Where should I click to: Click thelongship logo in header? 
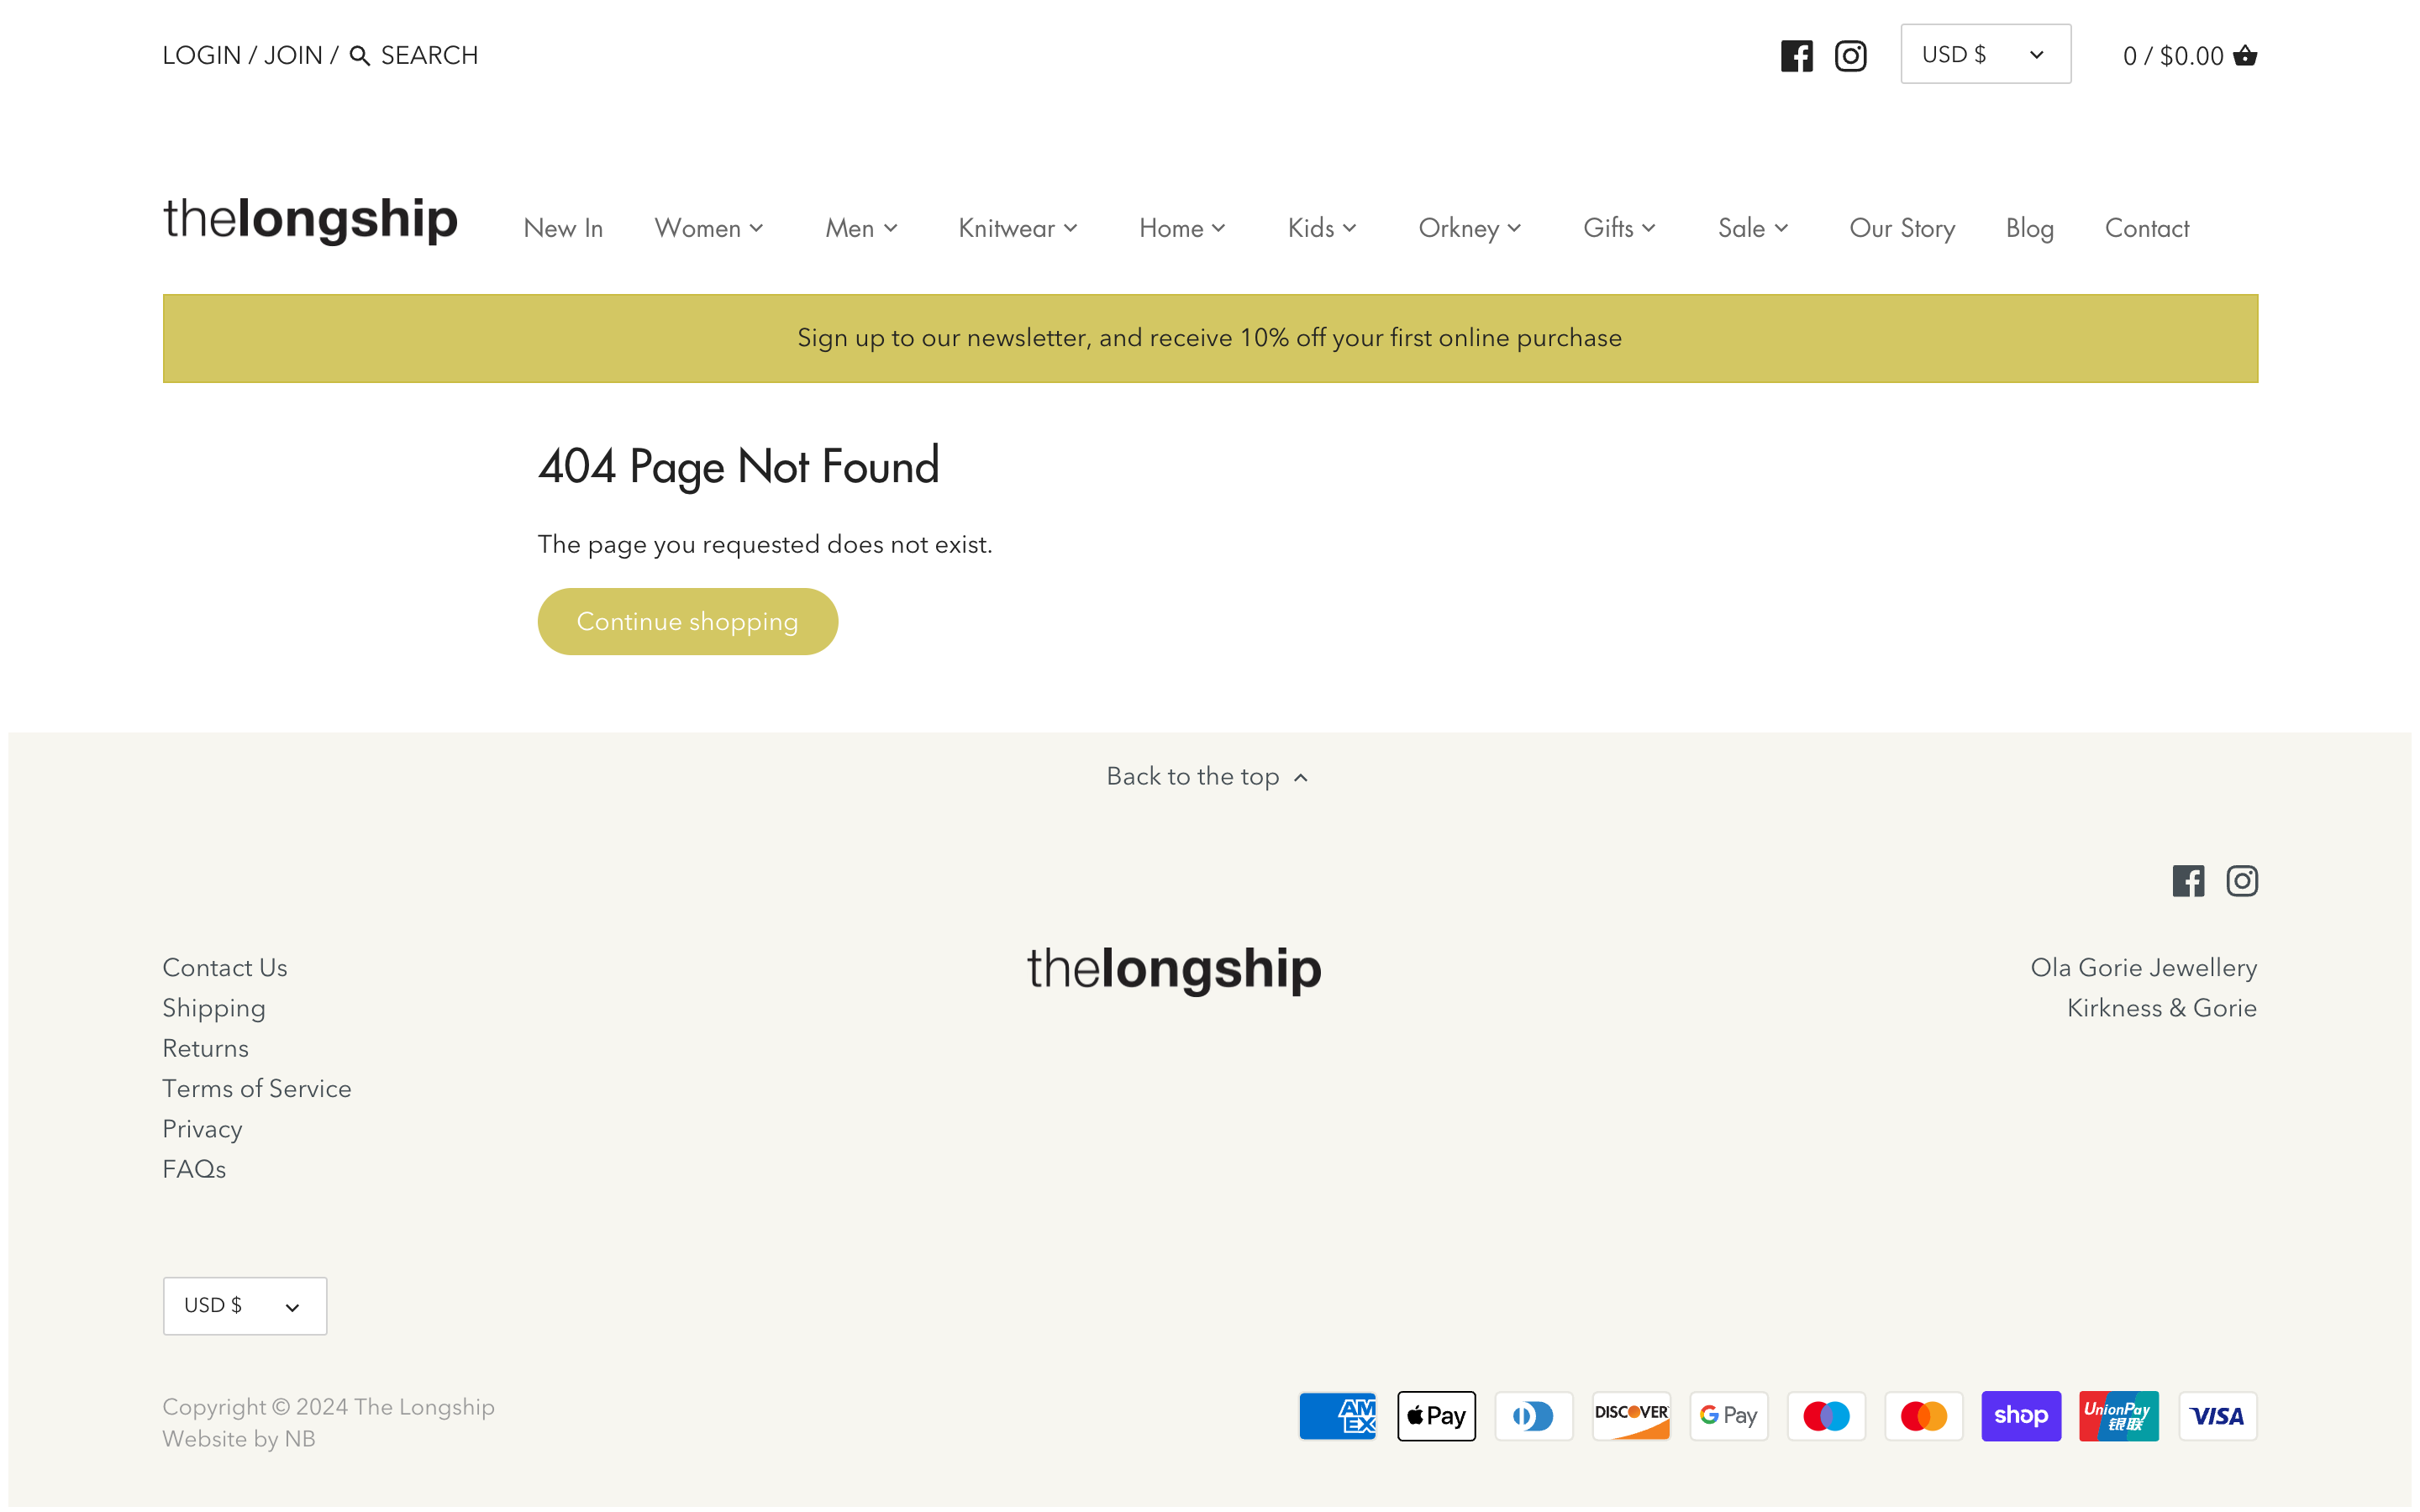click(310, 219)
